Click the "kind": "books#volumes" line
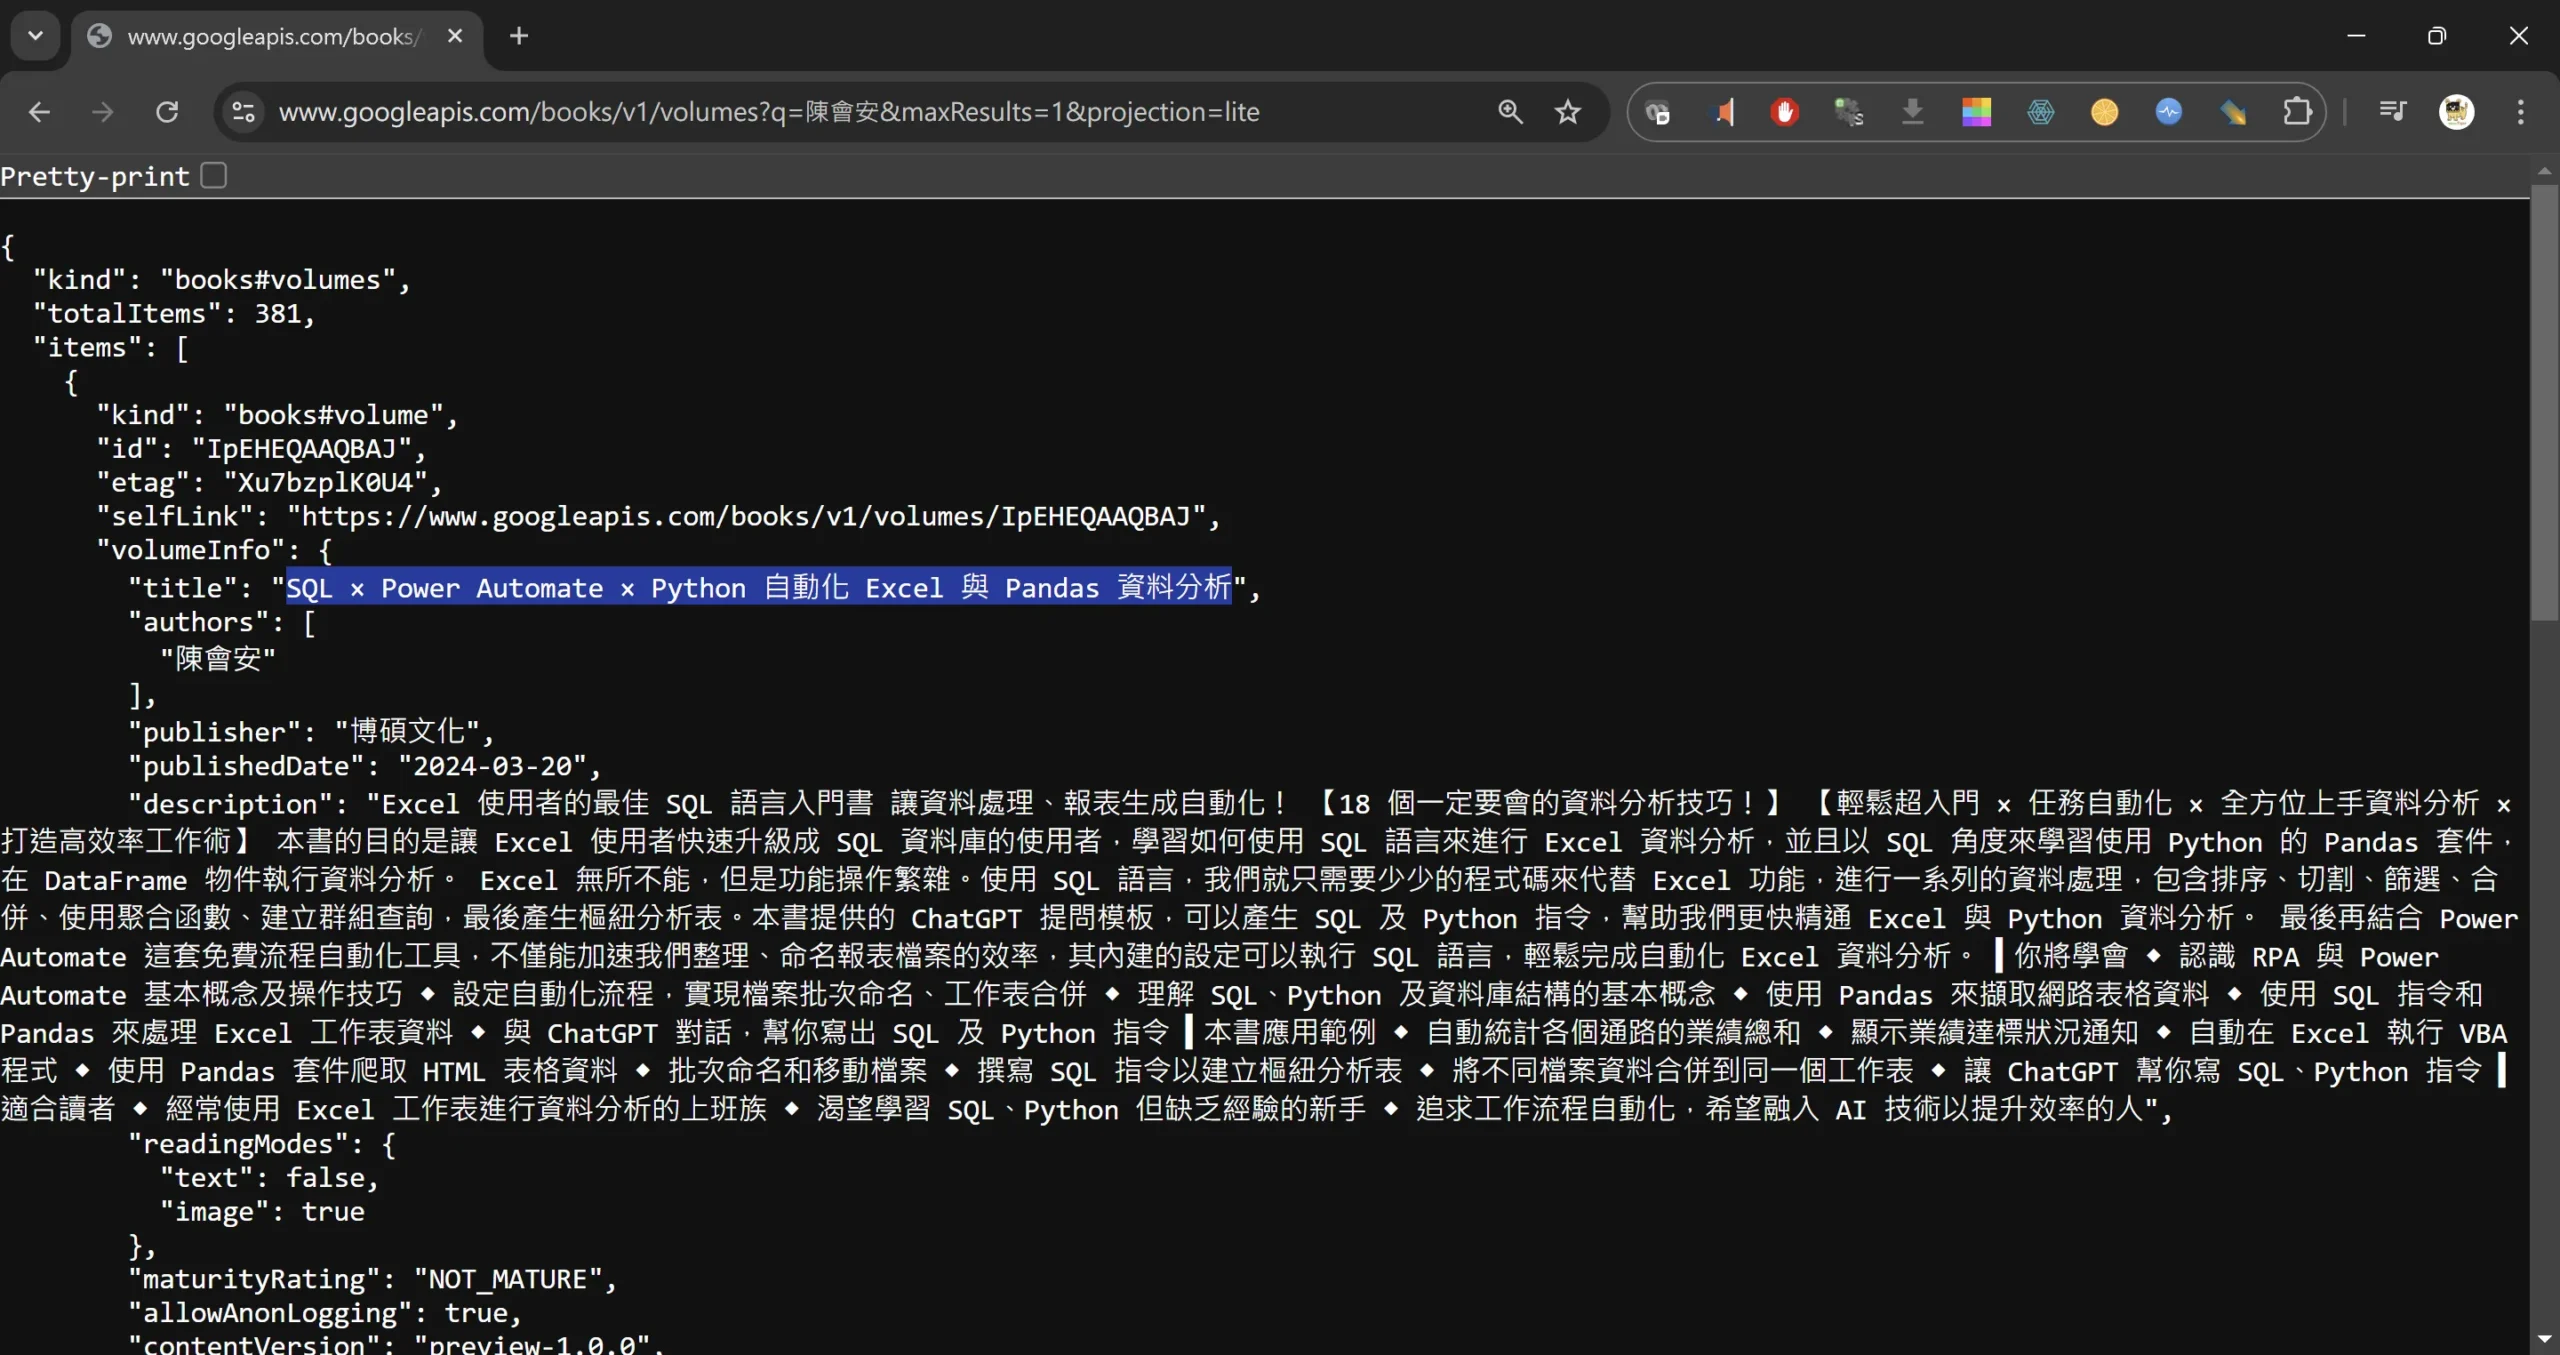 [221, 280]
